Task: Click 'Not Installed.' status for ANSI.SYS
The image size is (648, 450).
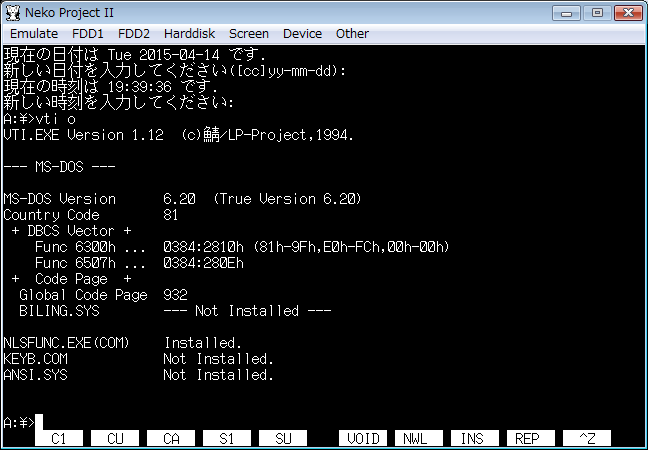Action: click(x=218, y=375)
